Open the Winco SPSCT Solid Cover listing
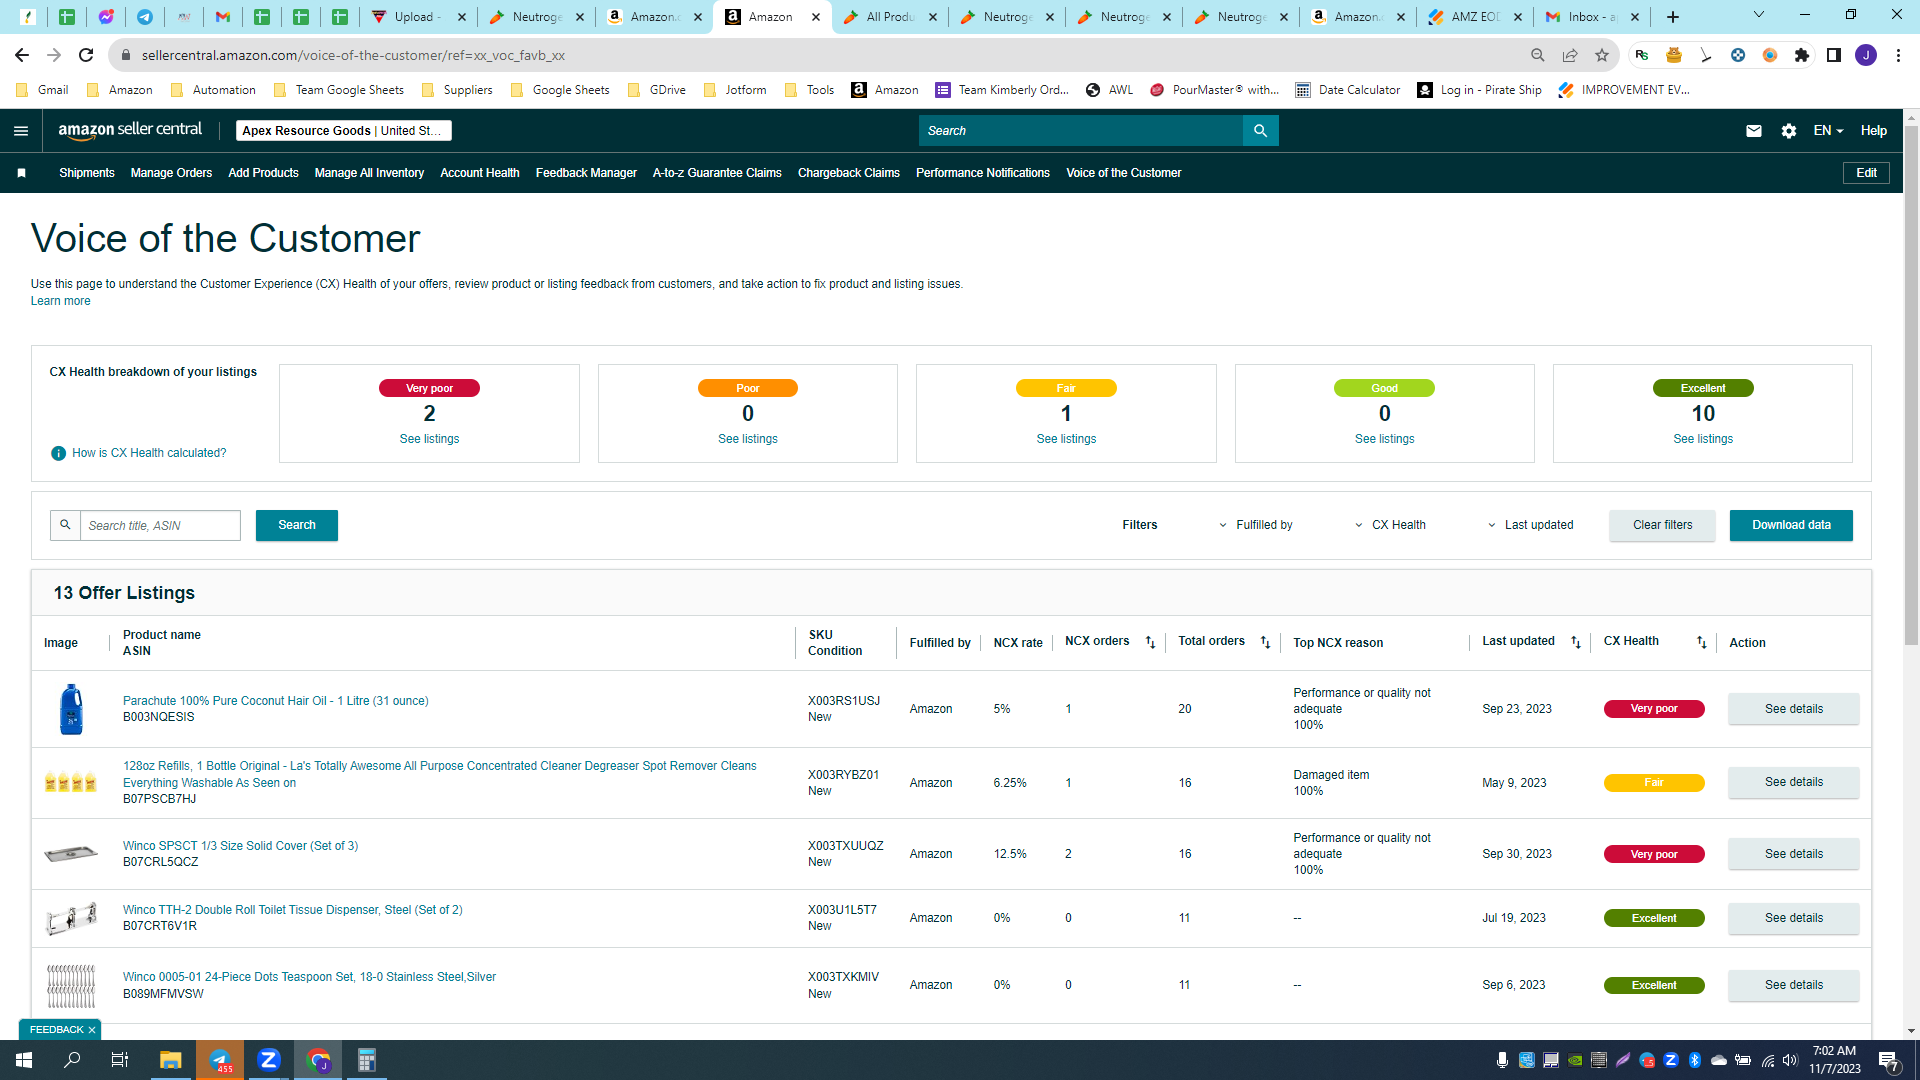 click(240, 846)
